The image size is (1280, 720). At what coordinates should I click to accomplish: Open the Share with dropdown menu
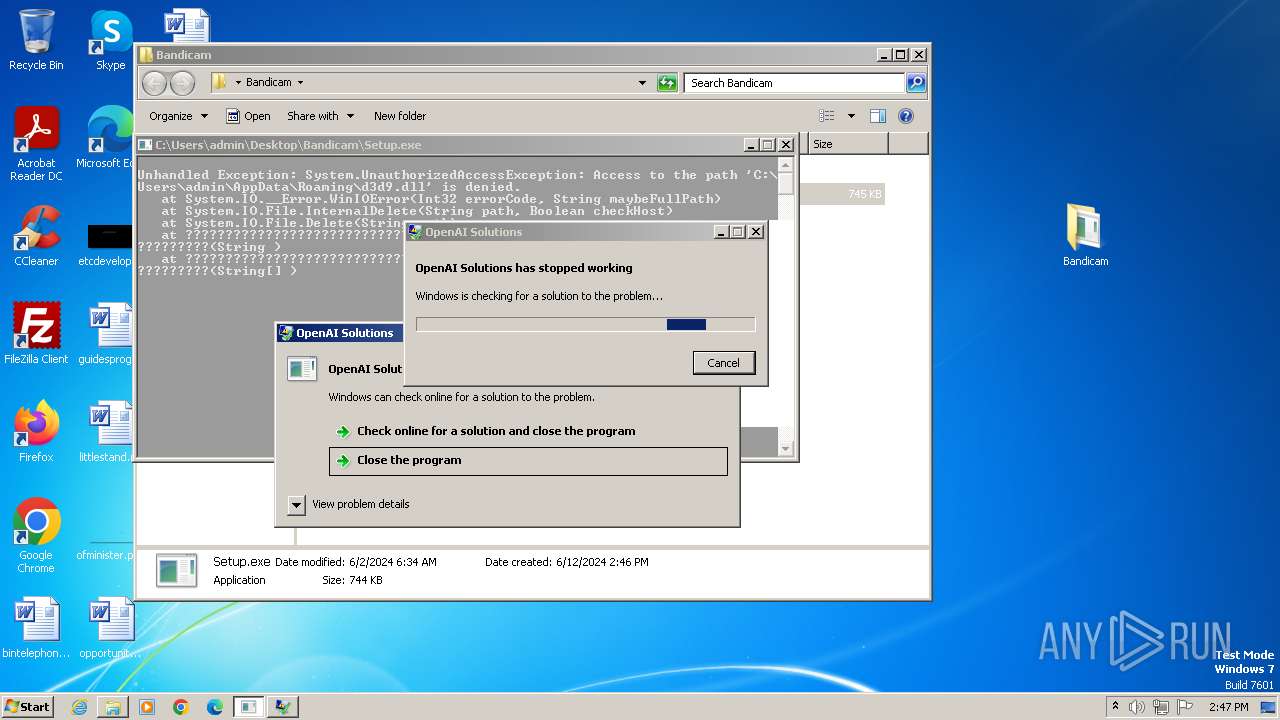pyautogui.click(x=320, y=116)
